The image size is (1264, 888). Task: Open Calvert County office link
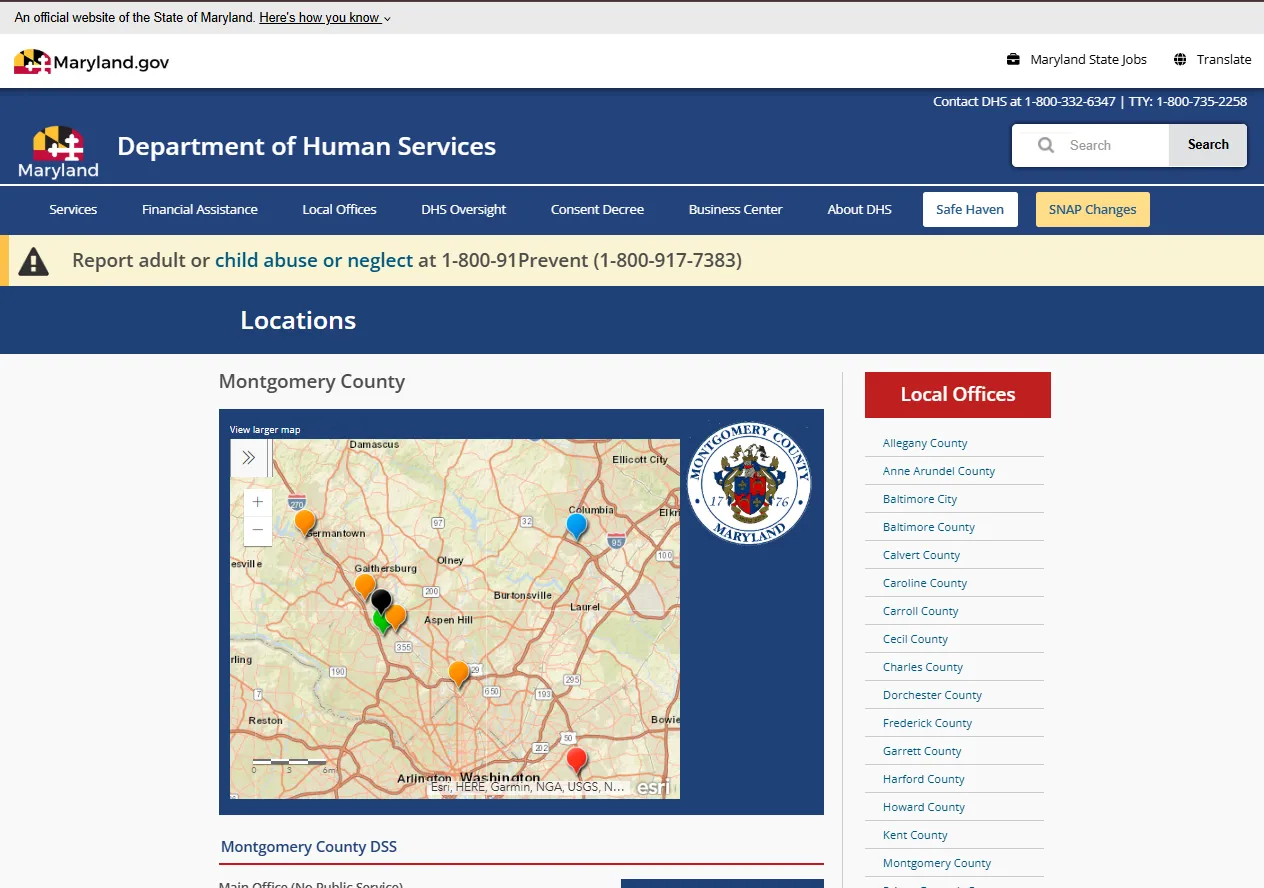[921, 555]
